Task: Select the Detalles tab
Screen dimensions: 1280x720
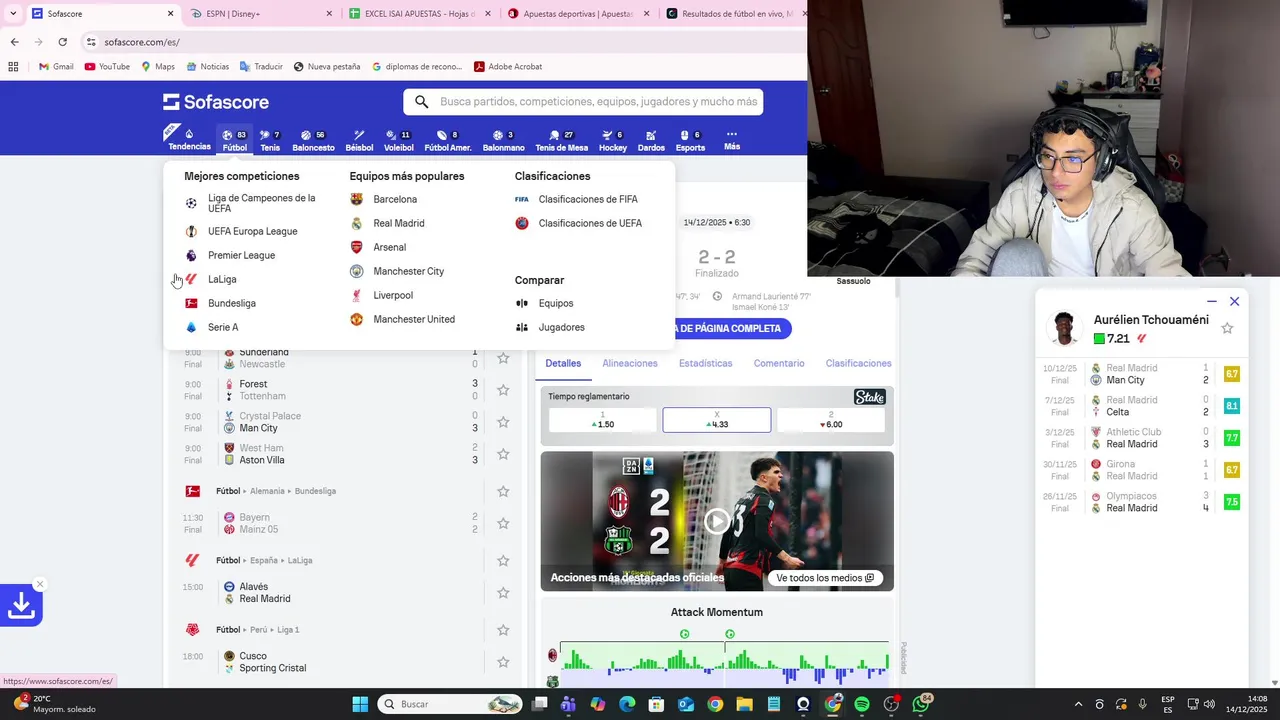Action: [x=563, y=363]
